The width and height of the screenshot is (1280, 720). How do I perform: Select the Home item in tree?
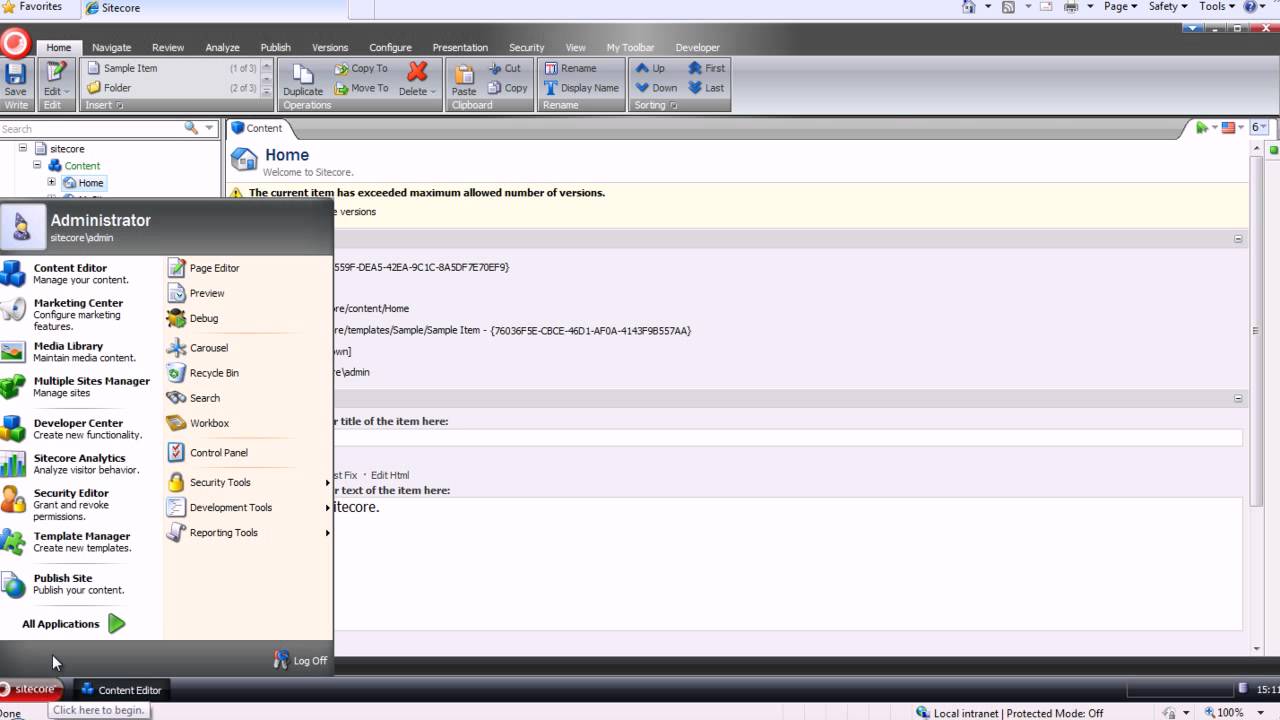pos(83,183)
